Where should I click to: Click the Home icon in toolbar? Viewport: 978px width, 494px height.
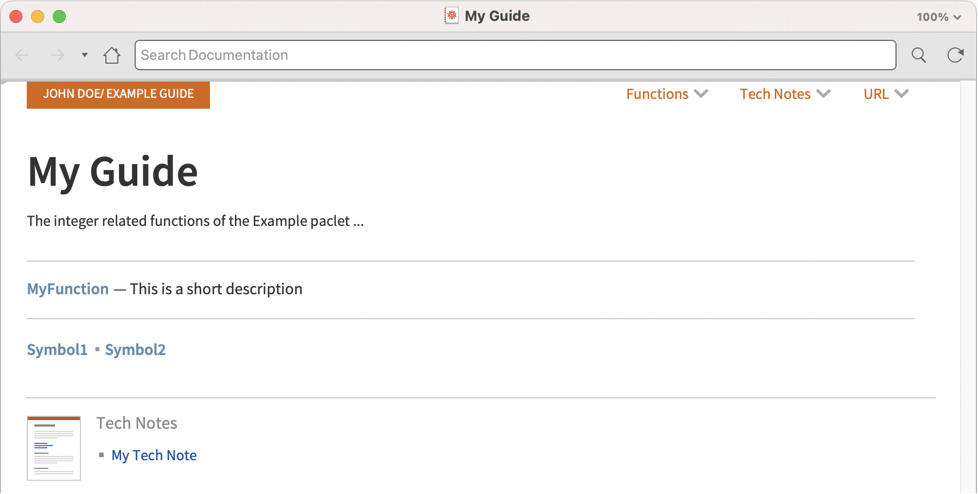(112, 55)
